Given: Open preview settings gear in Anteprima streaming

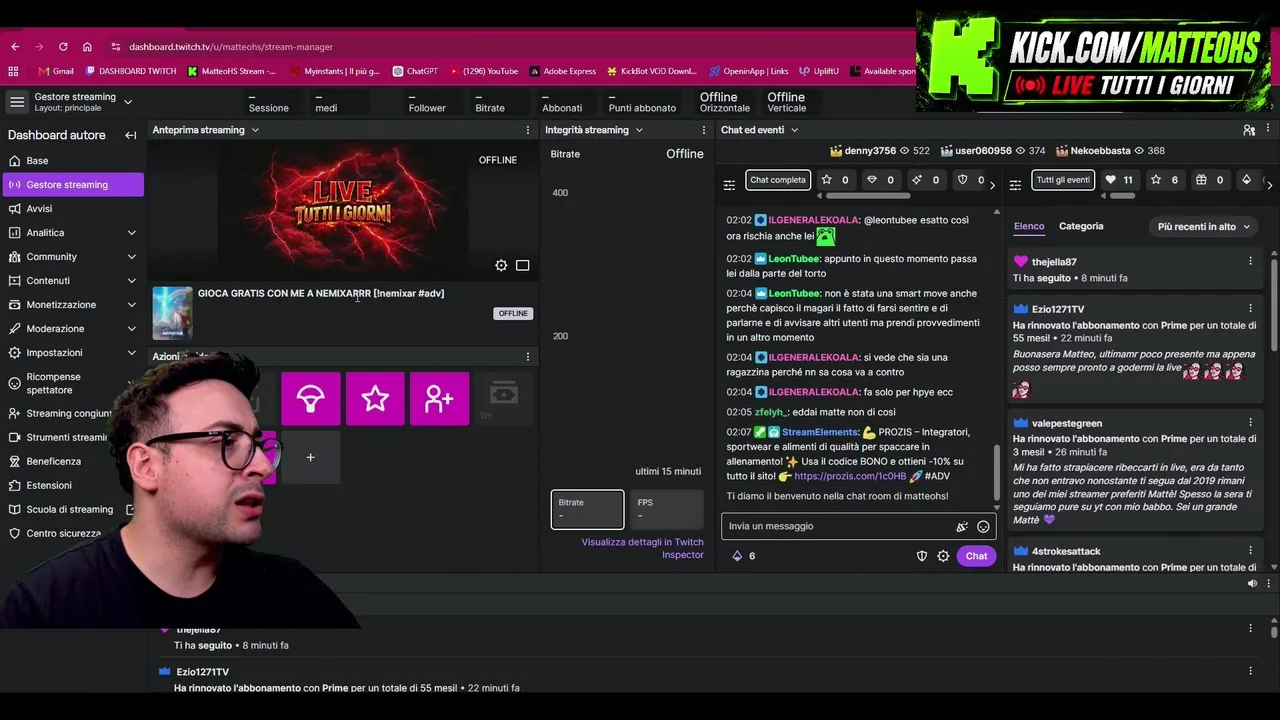Looking at the screenshot, I should coord(501,265).
